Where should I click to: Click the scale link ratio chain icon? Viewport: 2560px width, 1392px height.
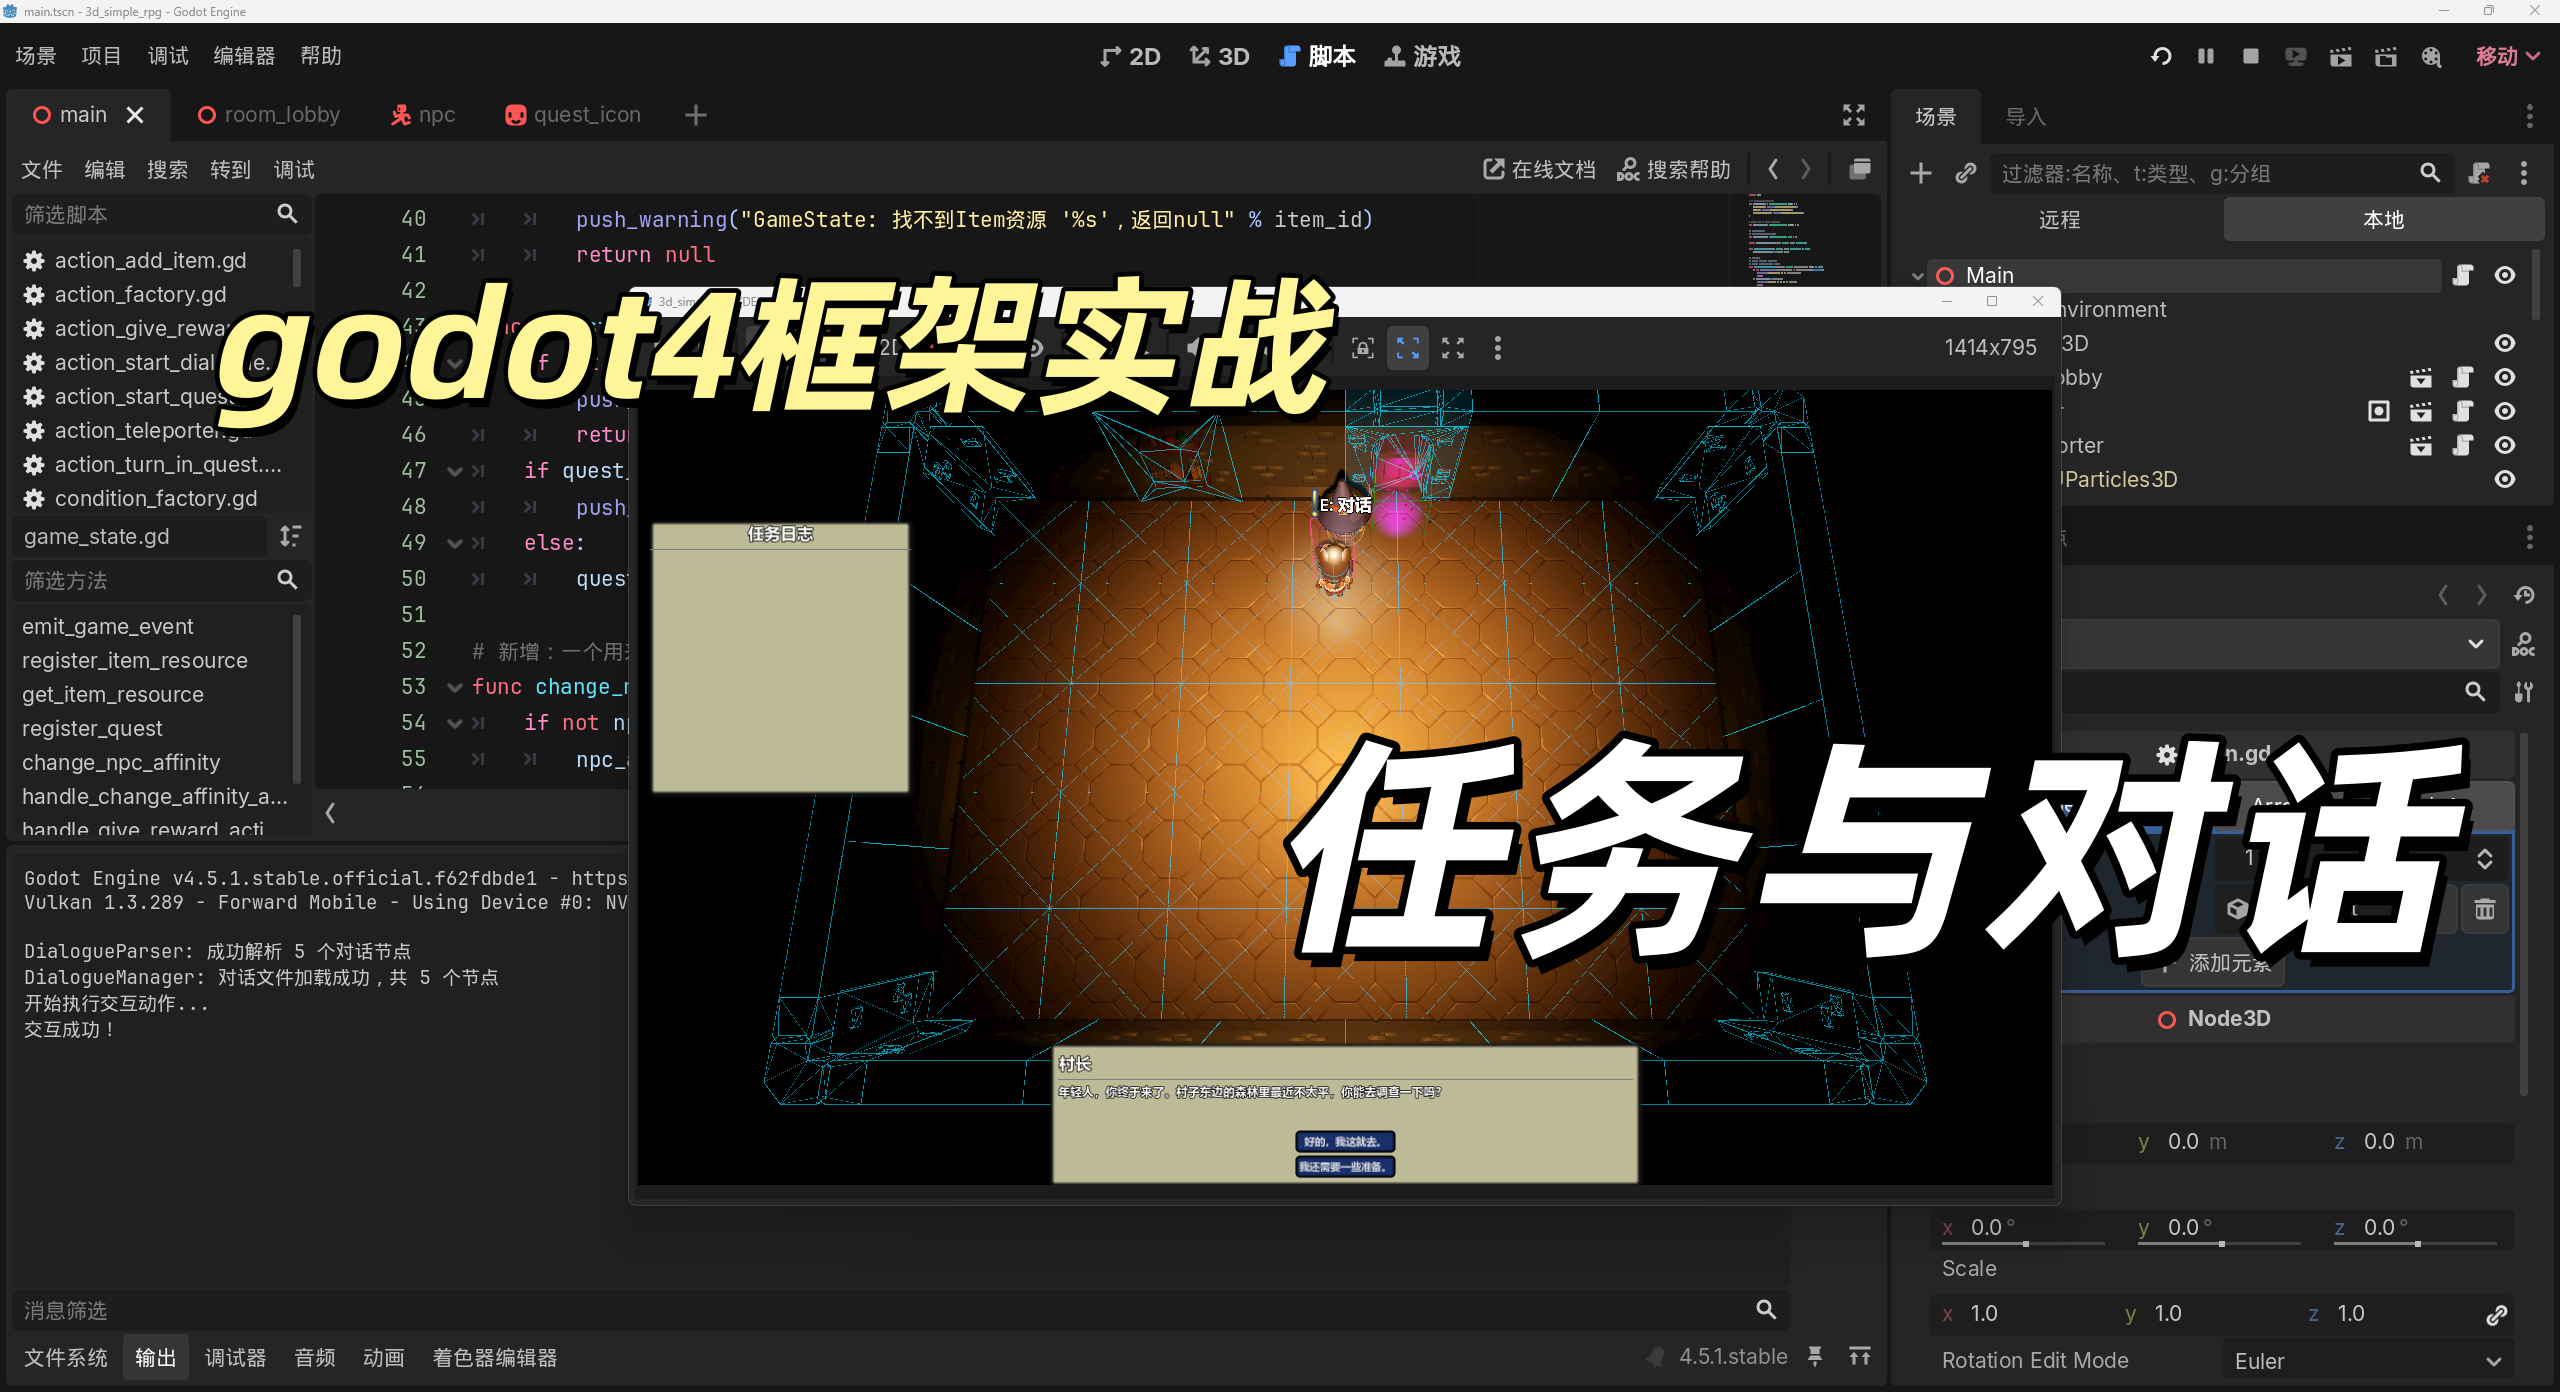2496,1314
